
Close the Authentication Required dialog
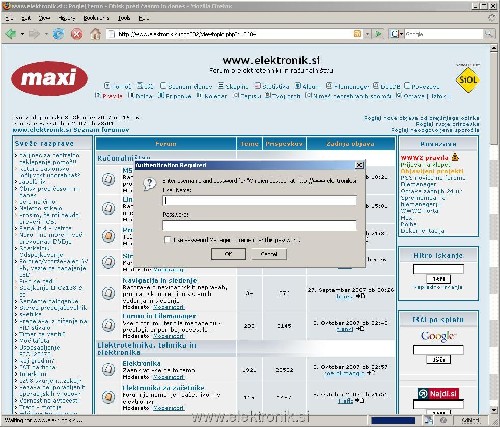(x=359, y=165)
